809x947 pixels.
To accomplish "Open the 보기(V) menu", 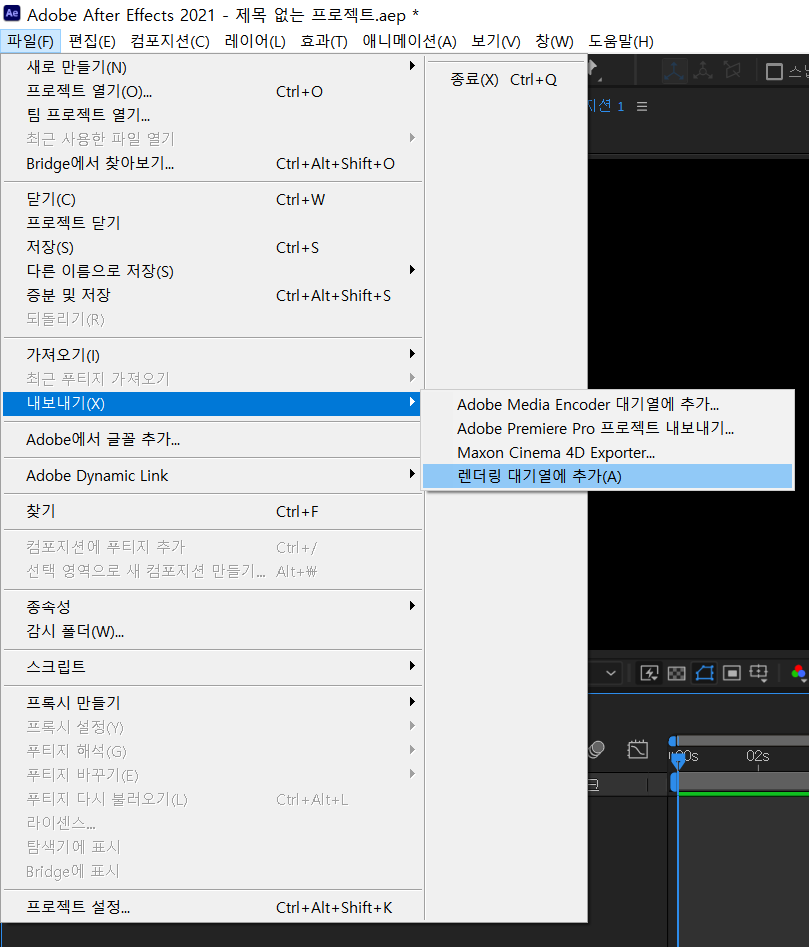I will coord(496,41).
